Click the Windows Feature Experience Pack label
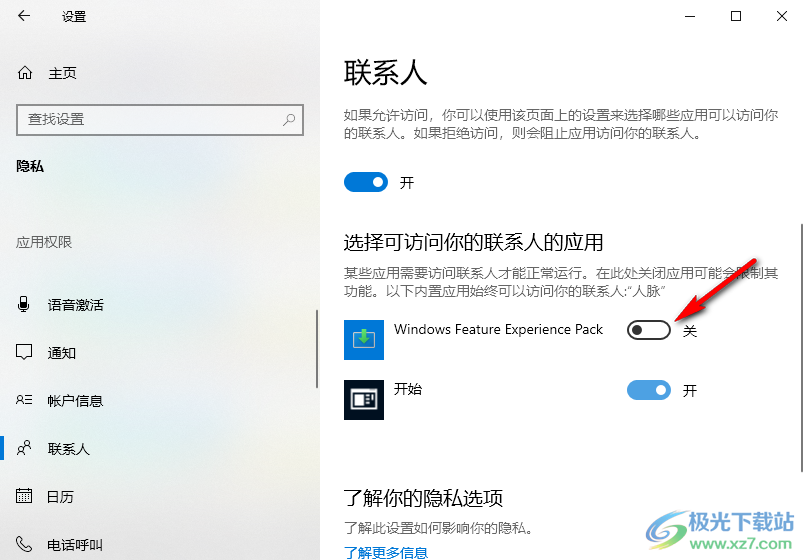 point(498,329)
